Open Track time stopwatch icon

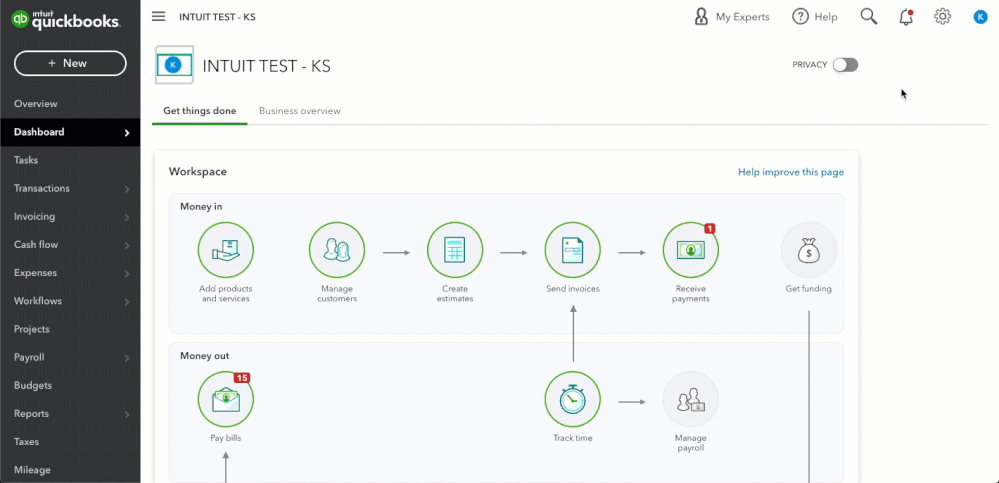(573, 400)
